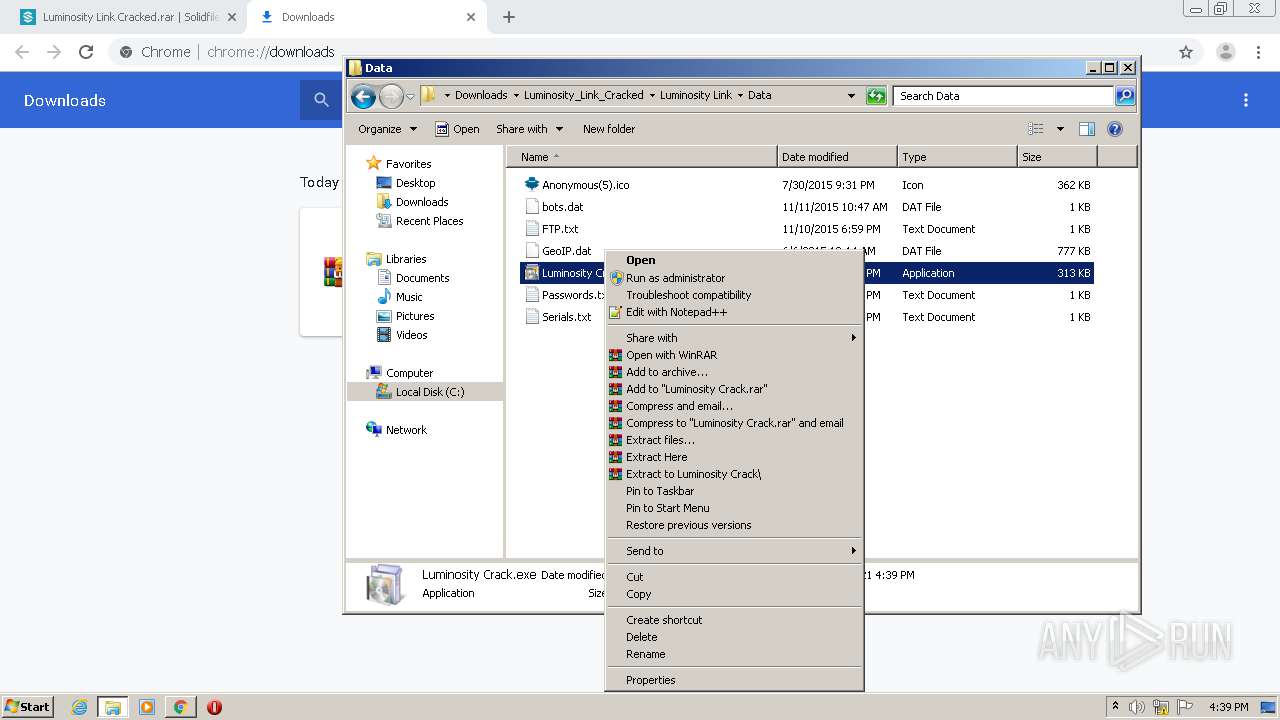The width and height of the screenshot is (1280, 720).
Task: Reload the Chrome page
Action: point(86,52)
